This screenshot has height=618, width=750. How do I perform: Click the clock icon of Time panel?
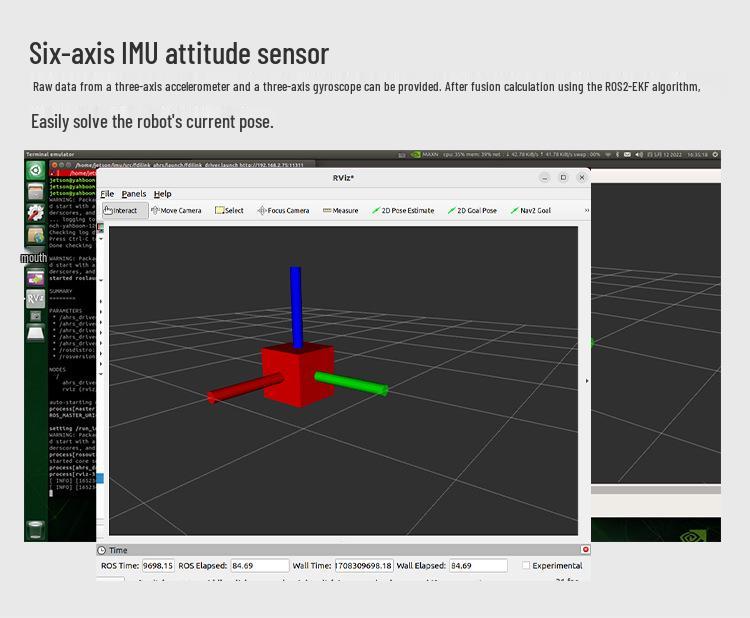101,550
